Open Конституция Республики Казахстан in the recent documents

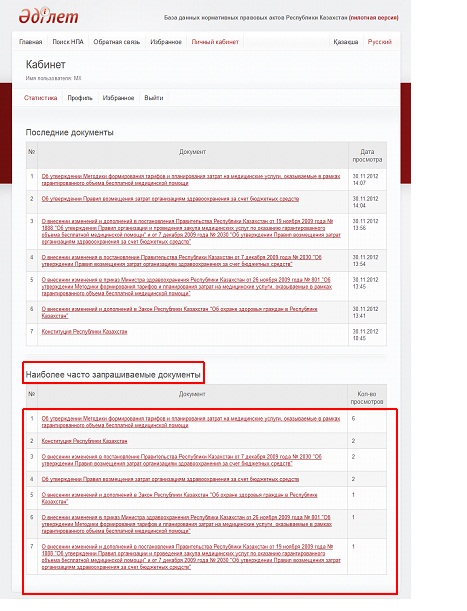[84, 332]
